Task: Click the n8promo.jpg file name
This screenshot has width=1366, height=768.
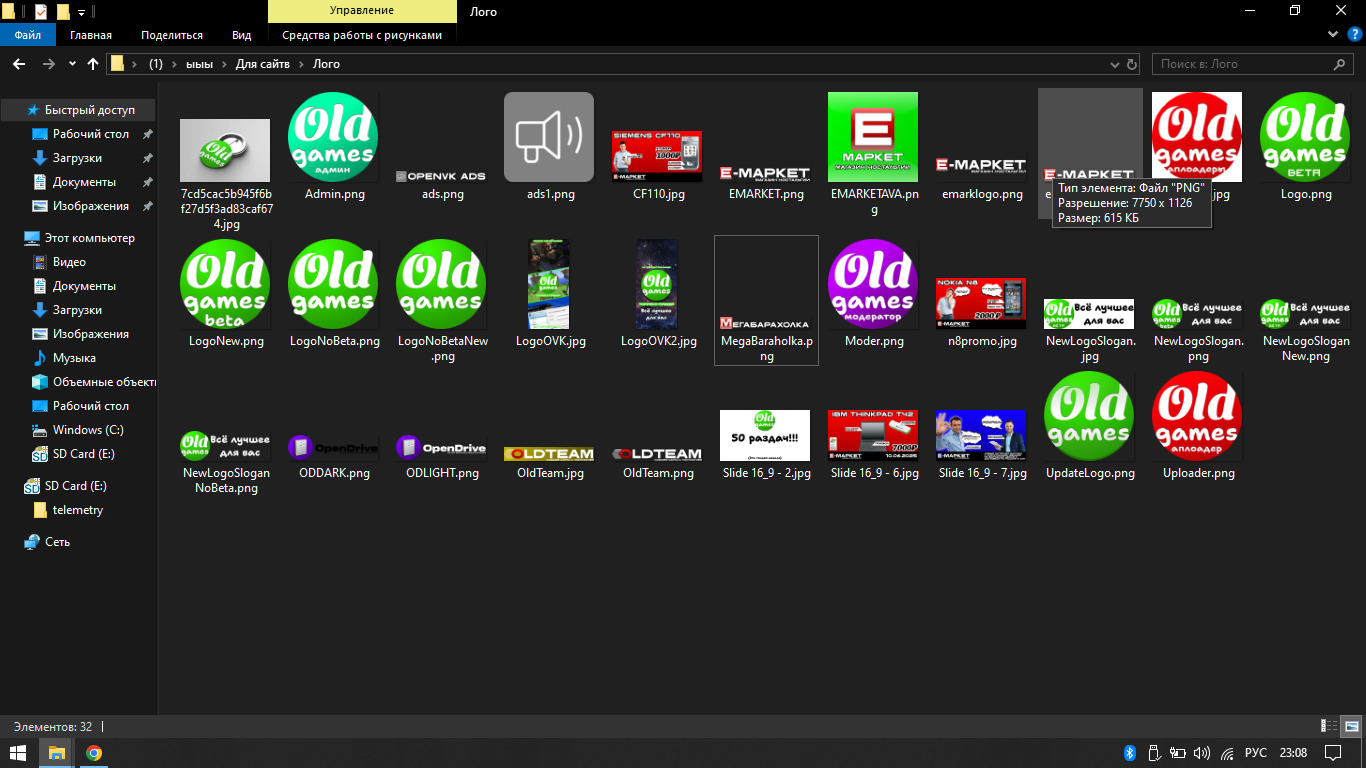Action: click(982, 341)
